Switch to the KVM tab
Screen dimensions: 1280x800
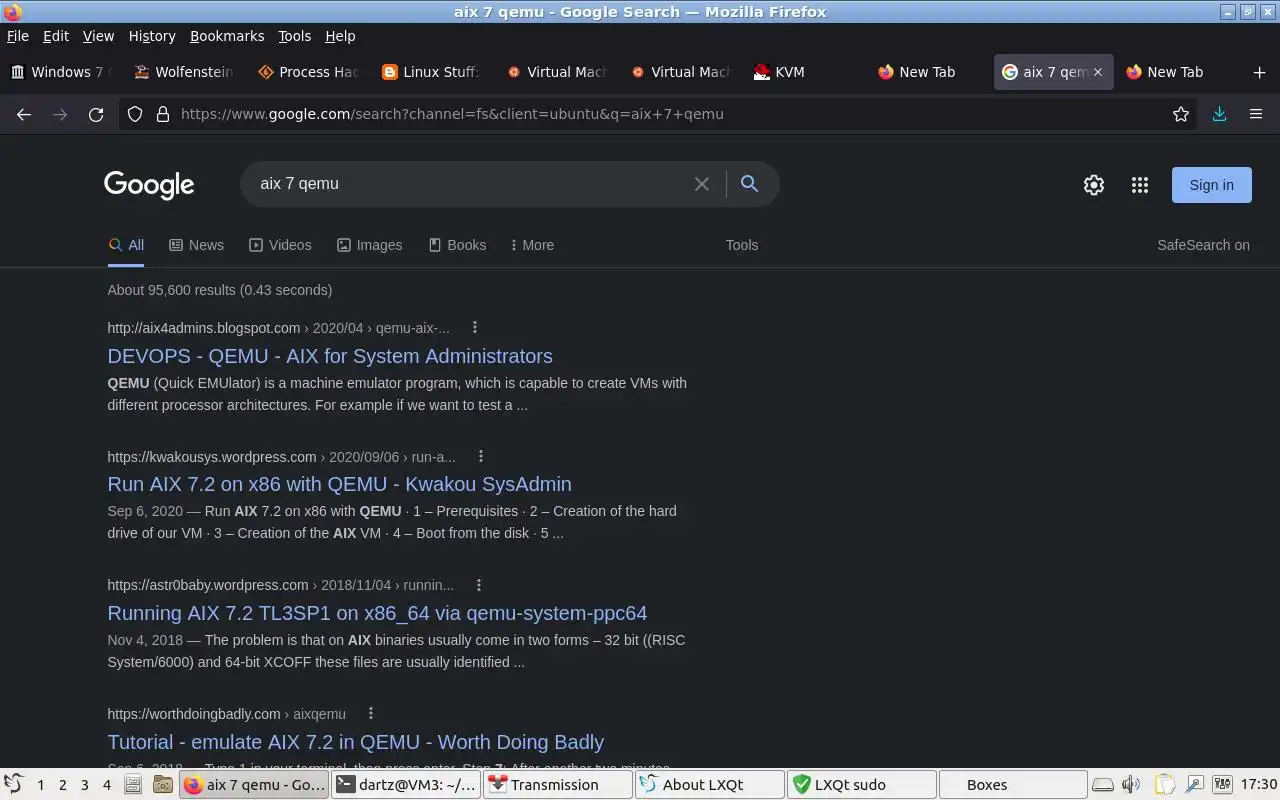click(x=804, y=72)
